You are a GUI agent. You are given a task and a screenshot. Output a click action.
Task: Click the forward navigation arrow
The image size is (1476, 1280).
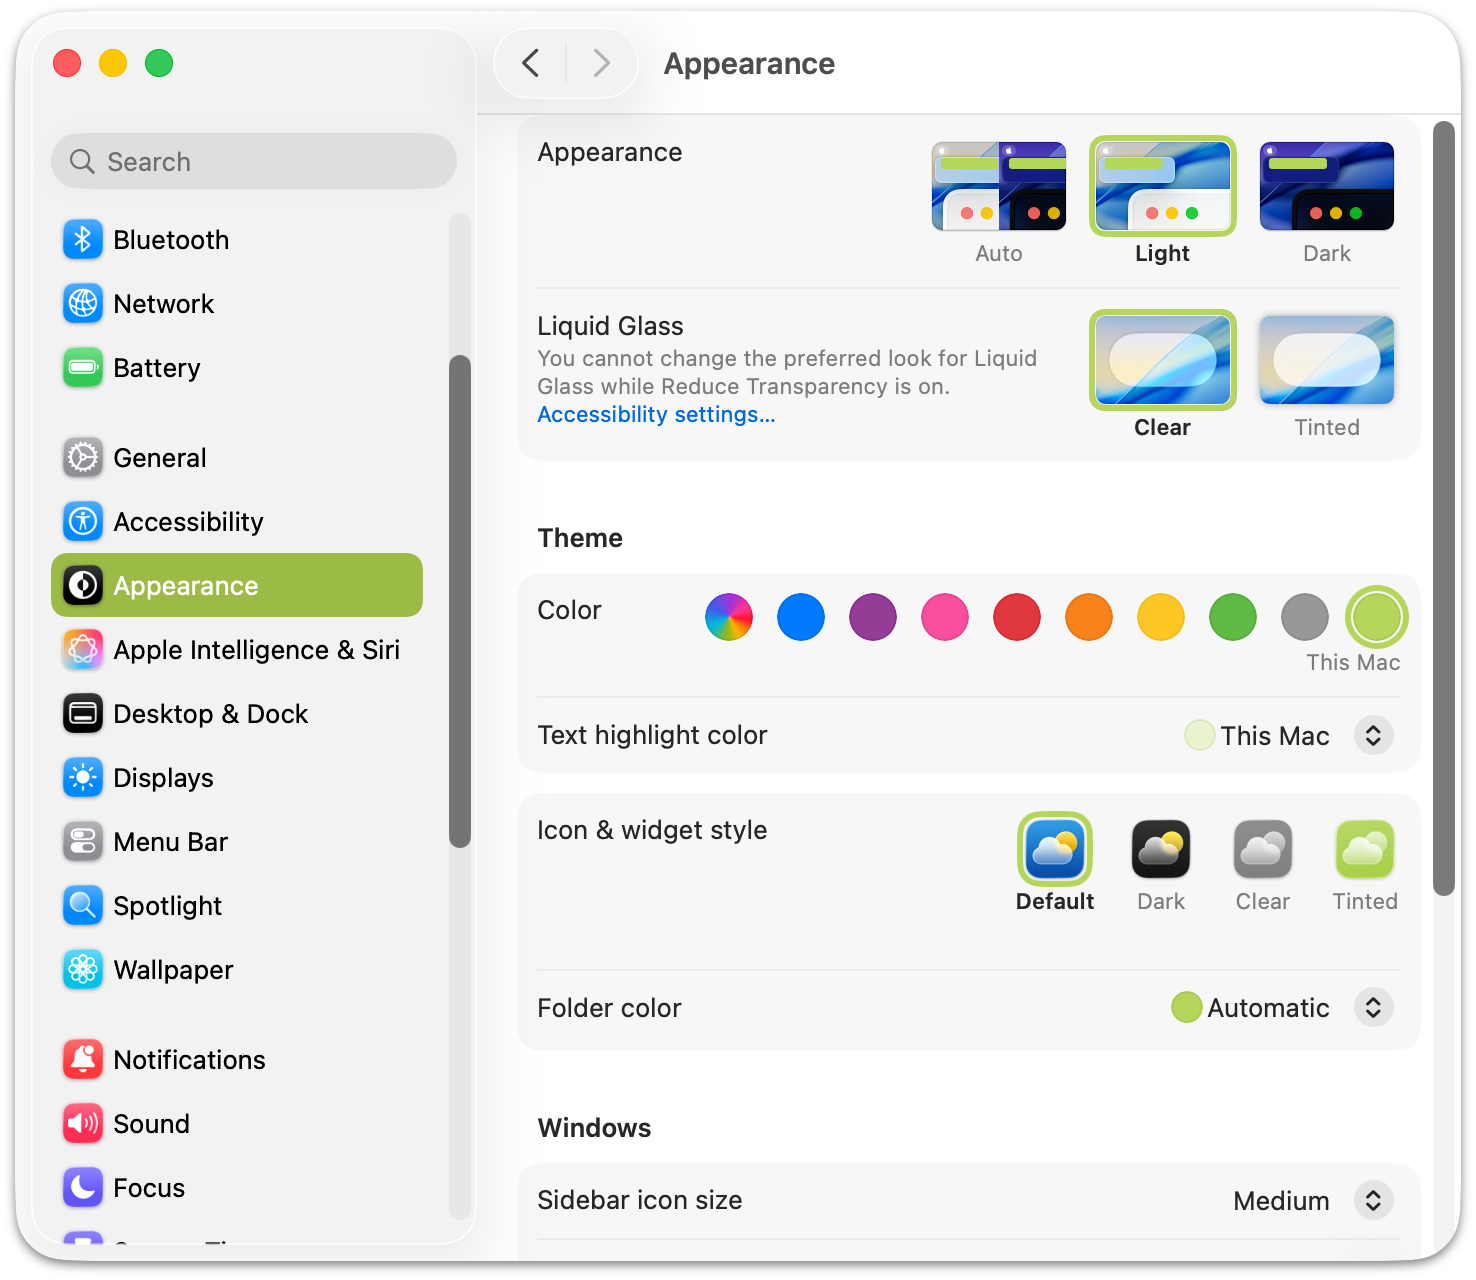[x=601, y=64]
